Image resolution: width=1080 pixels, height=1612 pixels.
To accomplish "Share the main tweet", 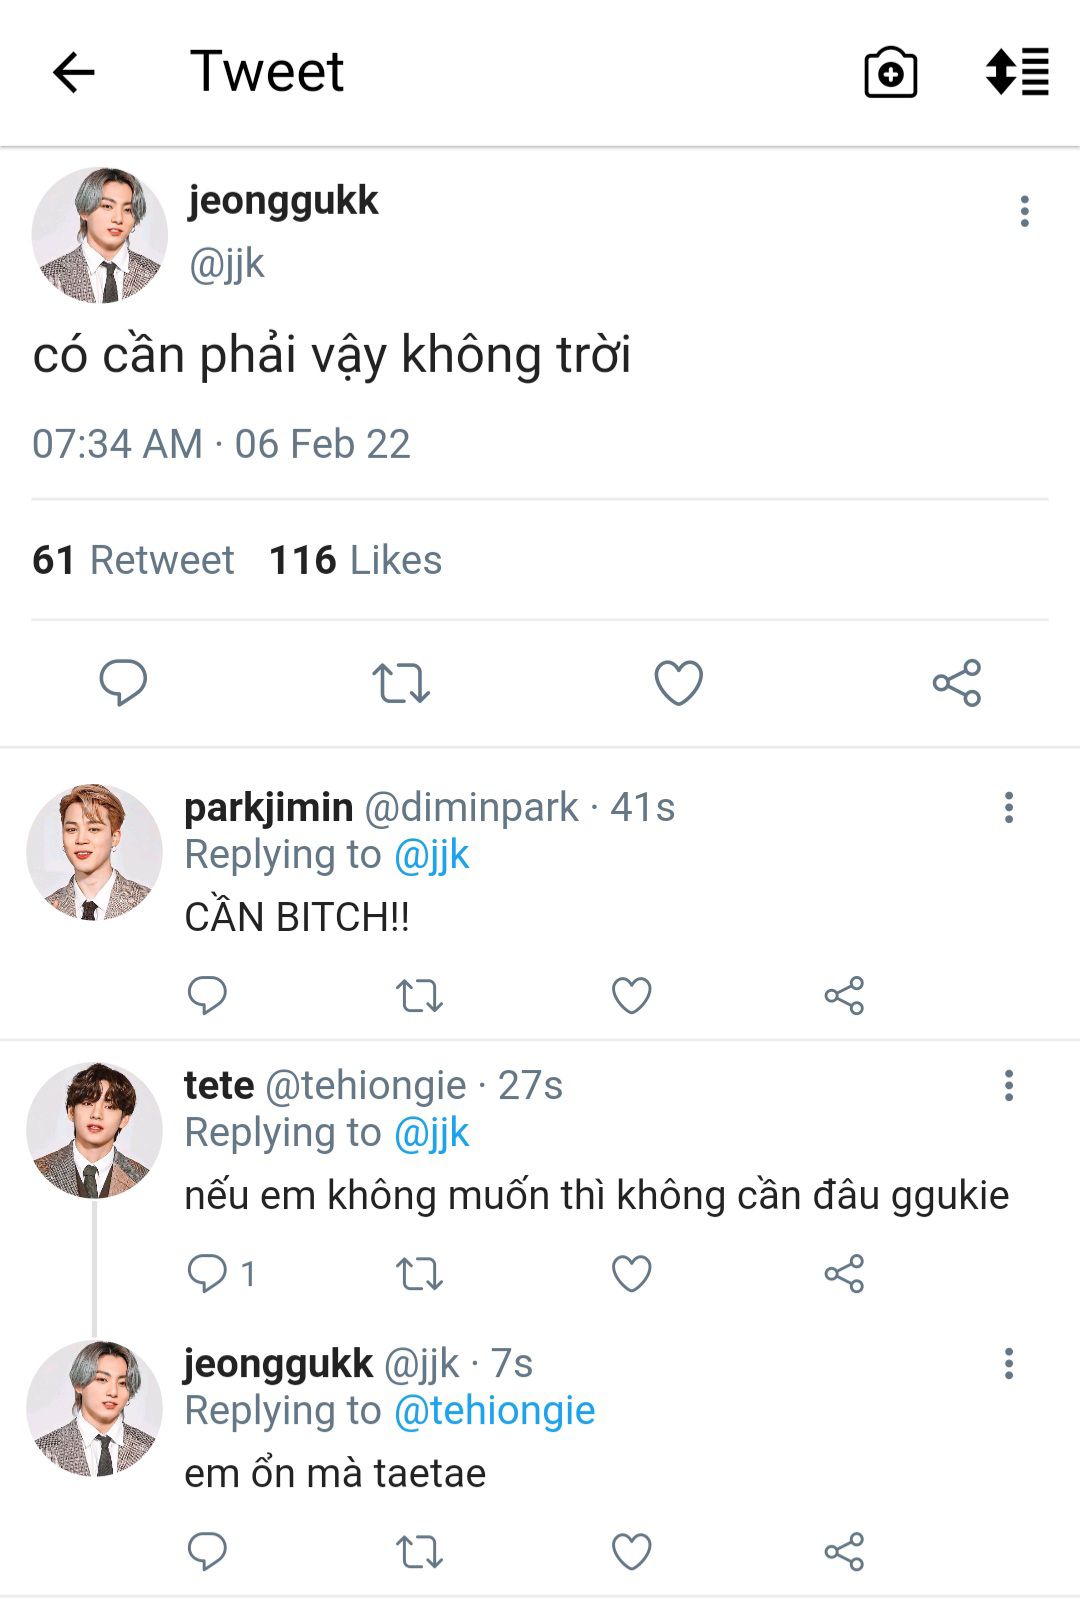I will 957,683.
